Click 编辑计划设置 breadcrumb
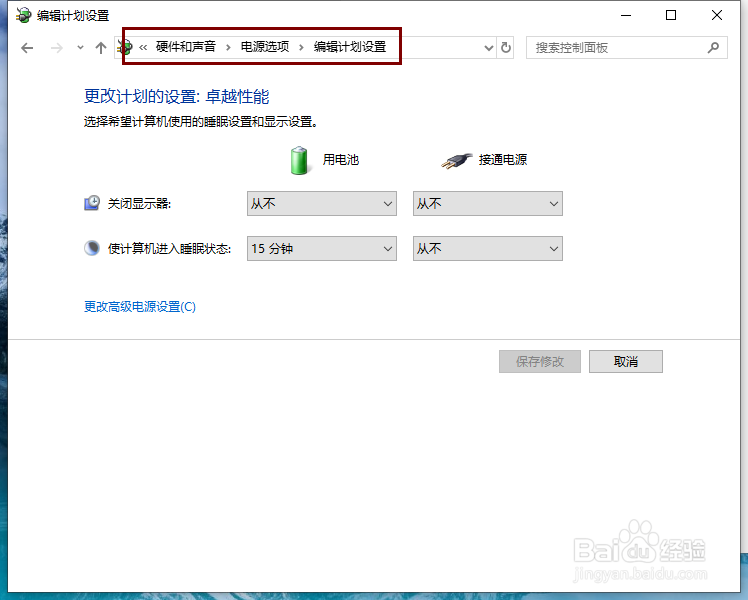 tap(350, 47)
